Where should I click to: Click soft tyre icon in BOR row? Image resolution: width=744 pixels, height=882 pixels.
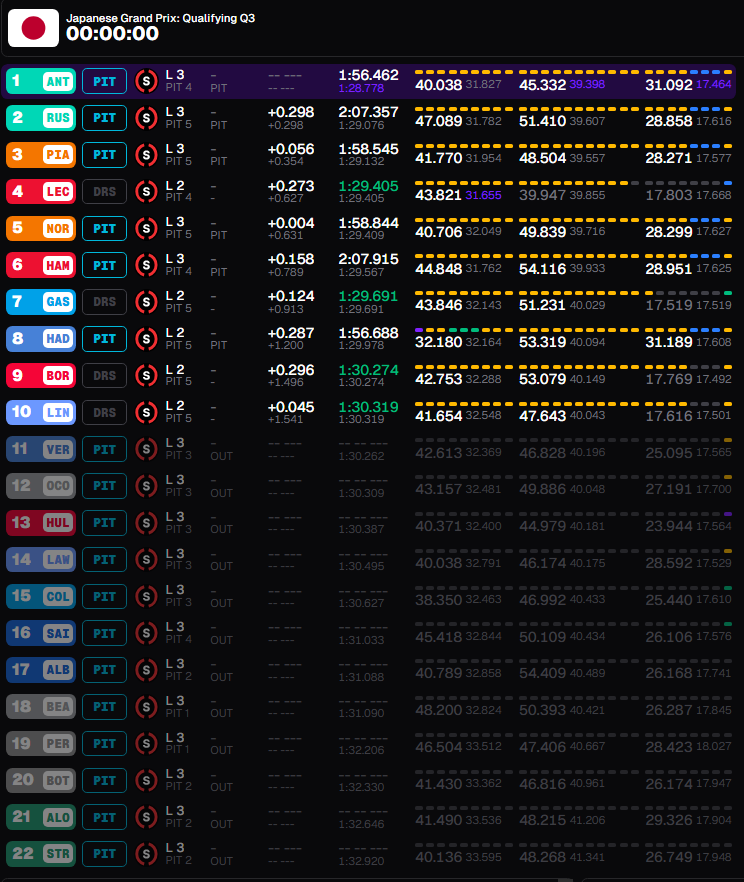[x=146, y=376]
